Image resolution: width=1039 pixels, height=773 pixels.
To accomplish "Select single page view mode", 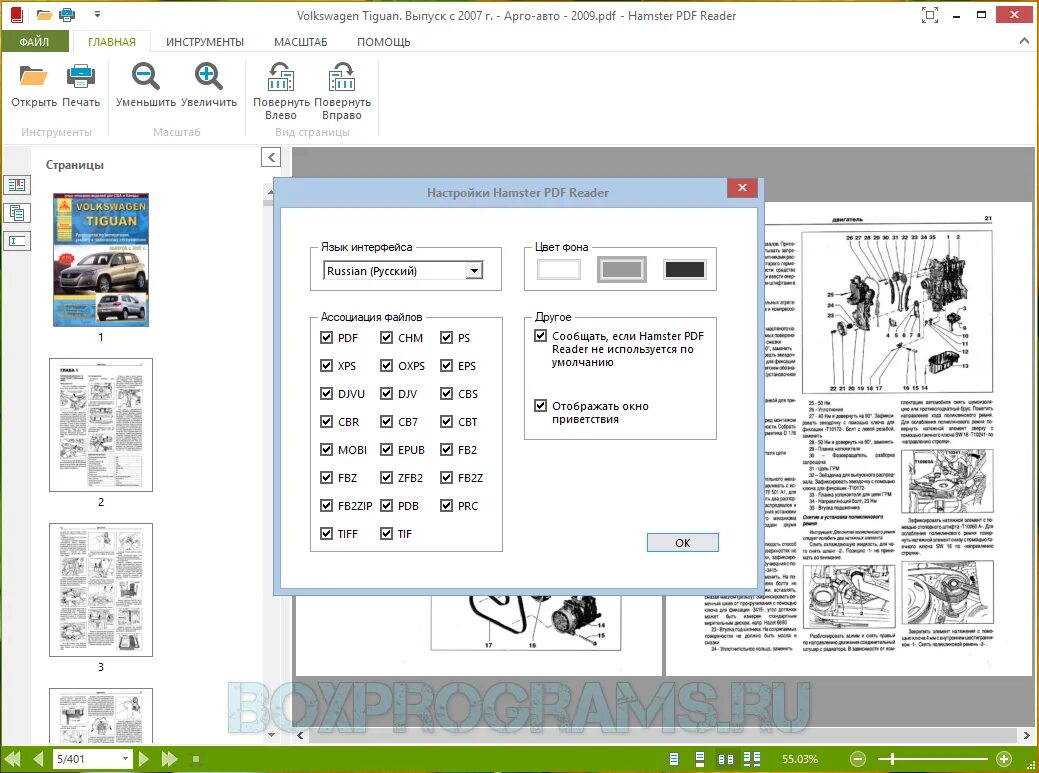I will 674,759.
